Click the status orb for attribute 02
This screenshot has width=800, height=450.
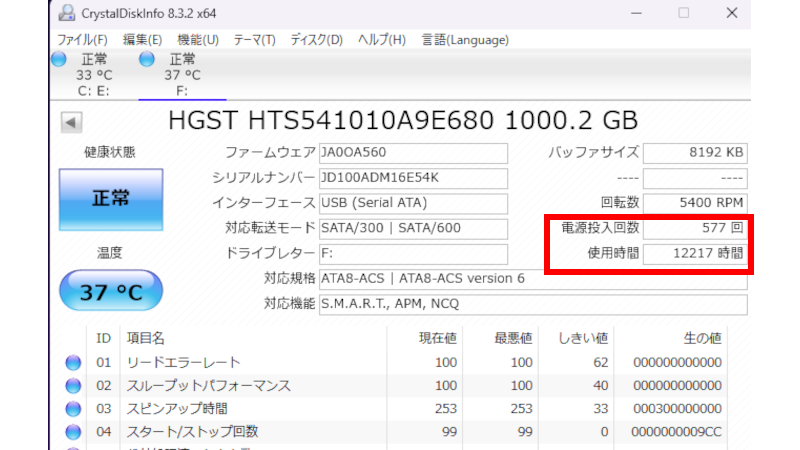(x=73, y=386)
